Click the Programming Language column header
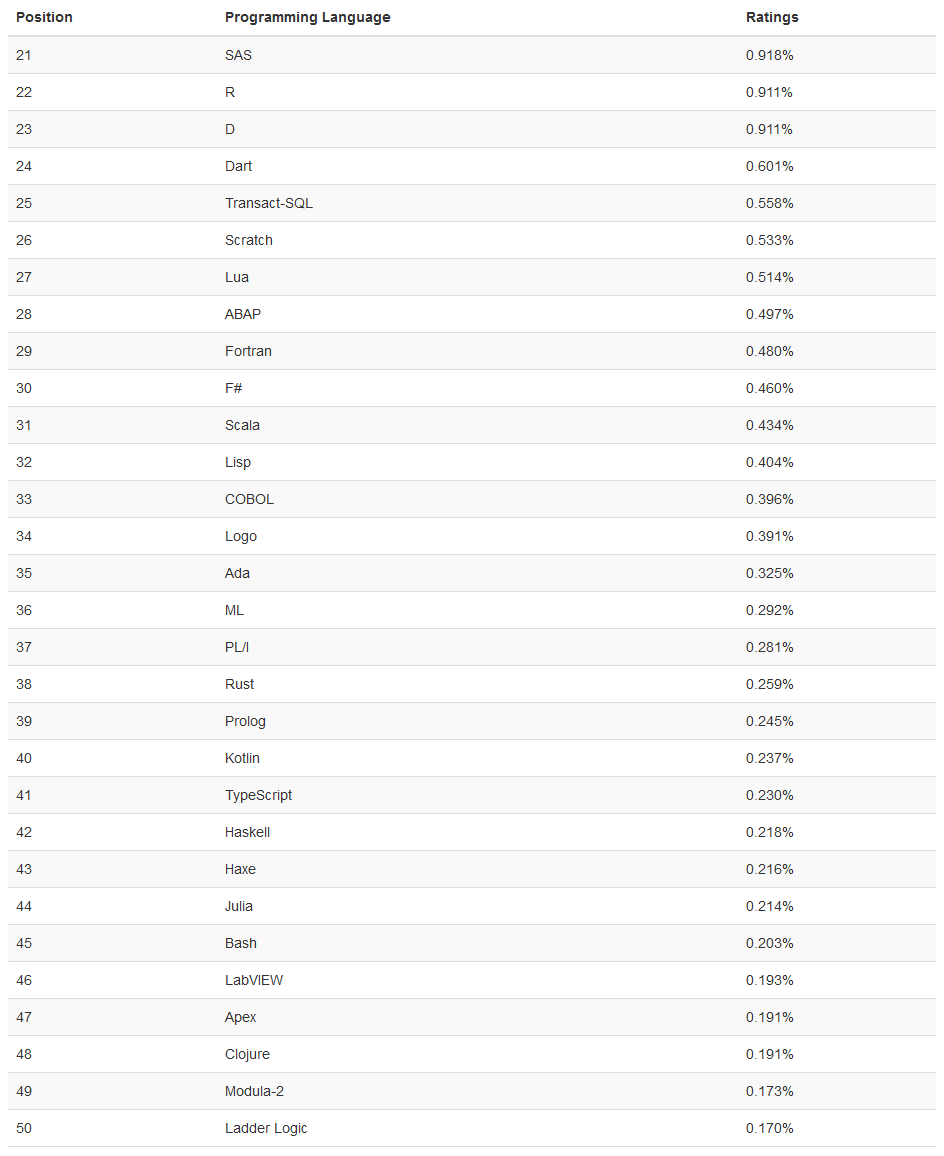Image resolution: width=944 pixels, height=1156 pixels. pyautogui.click(x=308, y=17)
